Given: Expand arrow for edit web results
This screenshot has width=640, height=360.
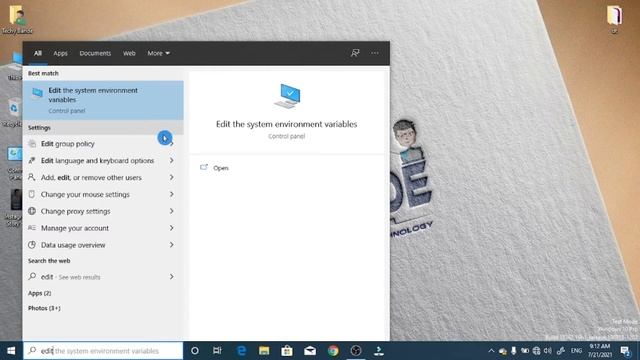Looking at the screenshot, I should pos(172,277).
